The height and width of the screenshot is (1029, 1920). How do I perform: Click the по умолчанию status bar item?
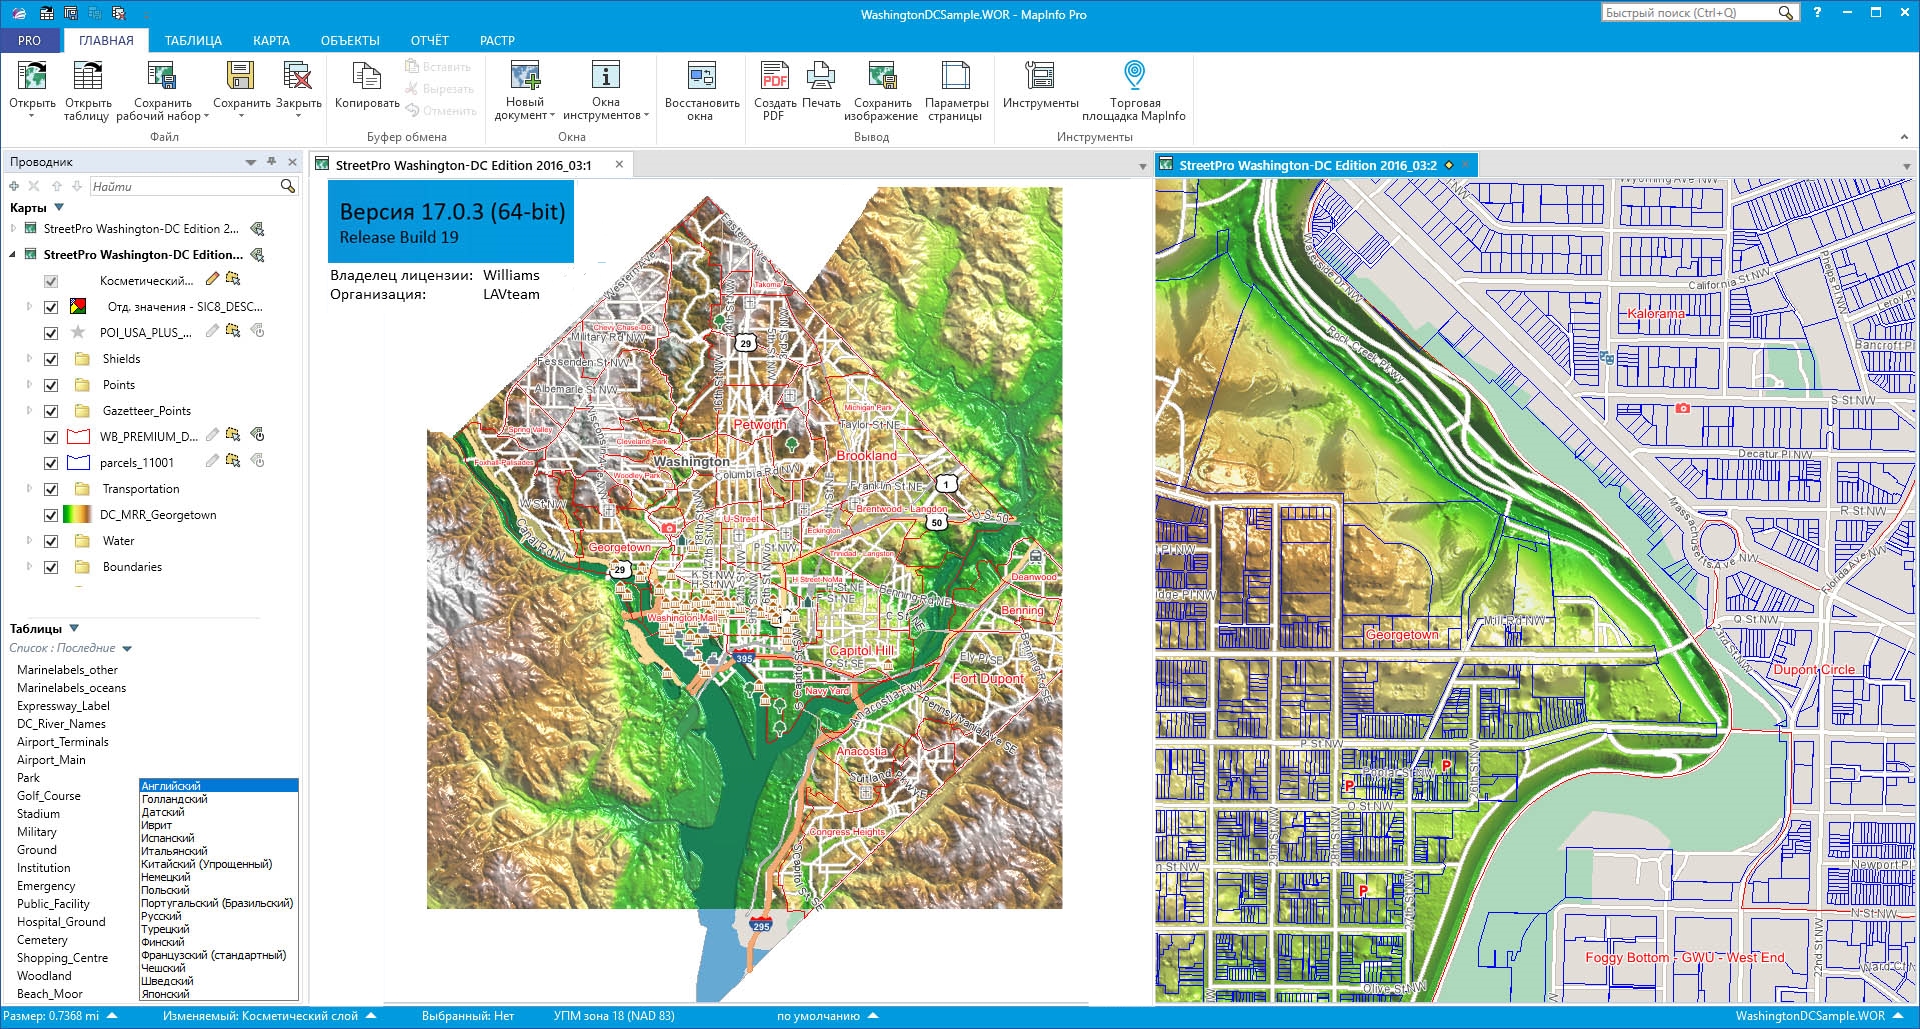coord(827,1016)
